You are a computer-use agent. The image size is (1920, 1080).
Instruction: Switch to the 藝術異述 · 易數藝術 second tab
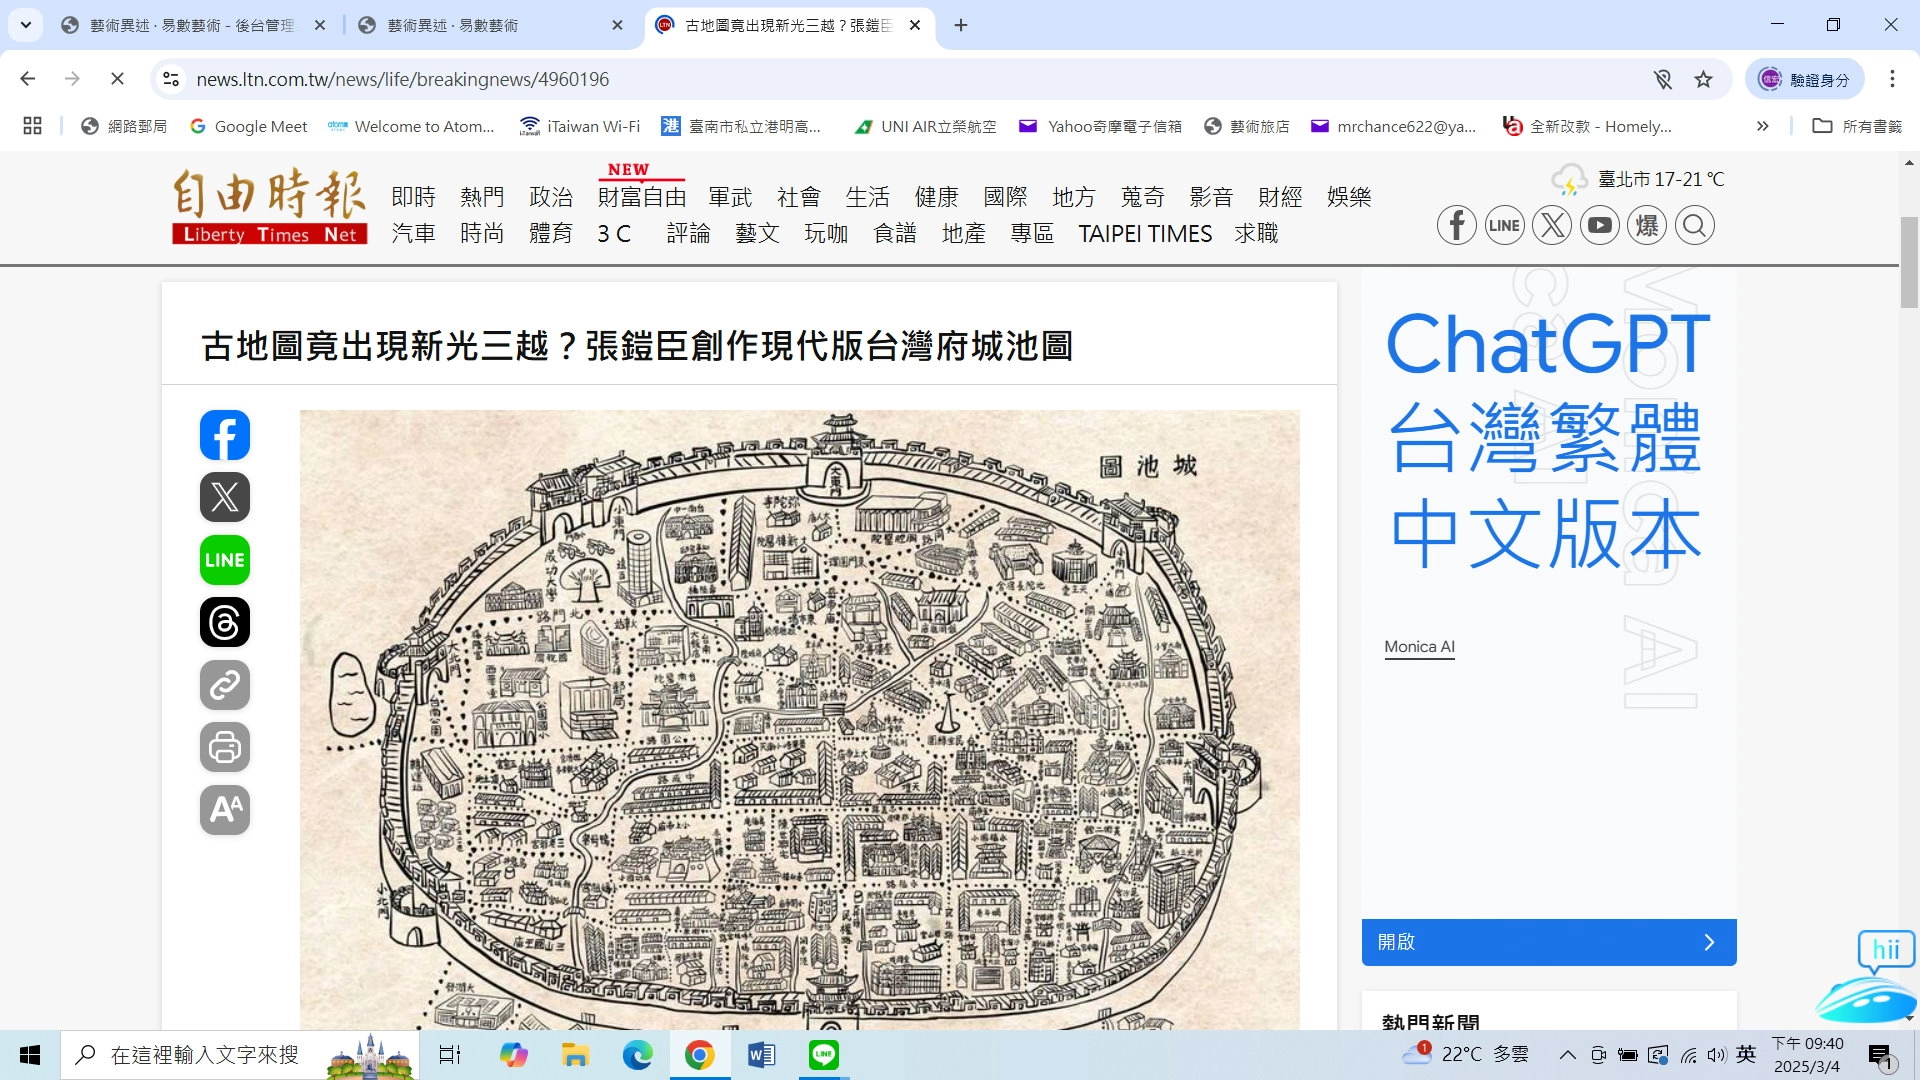click(x=452, y=25)
